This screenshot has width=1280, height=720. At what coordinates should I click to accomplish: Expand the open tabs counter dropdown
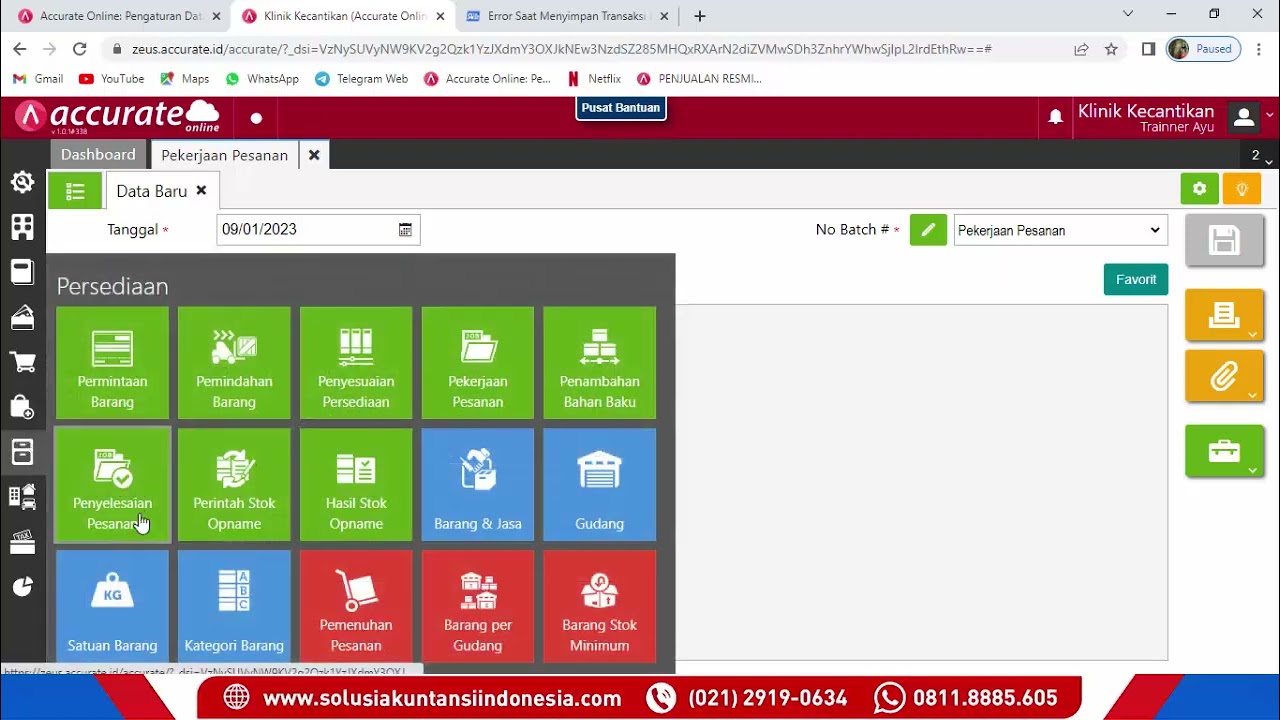pyautogui.click(x=1260, y=156)
